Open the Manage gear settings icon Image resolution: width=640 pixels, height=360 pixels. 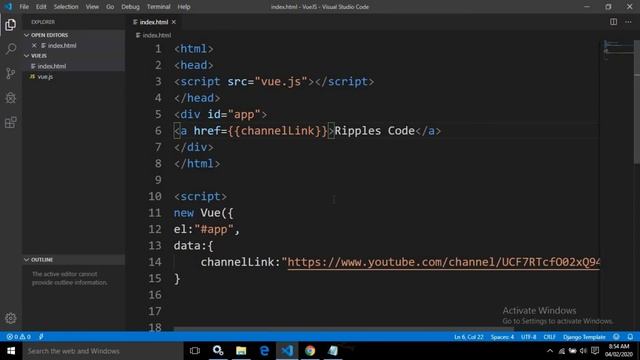click(11, 318)
